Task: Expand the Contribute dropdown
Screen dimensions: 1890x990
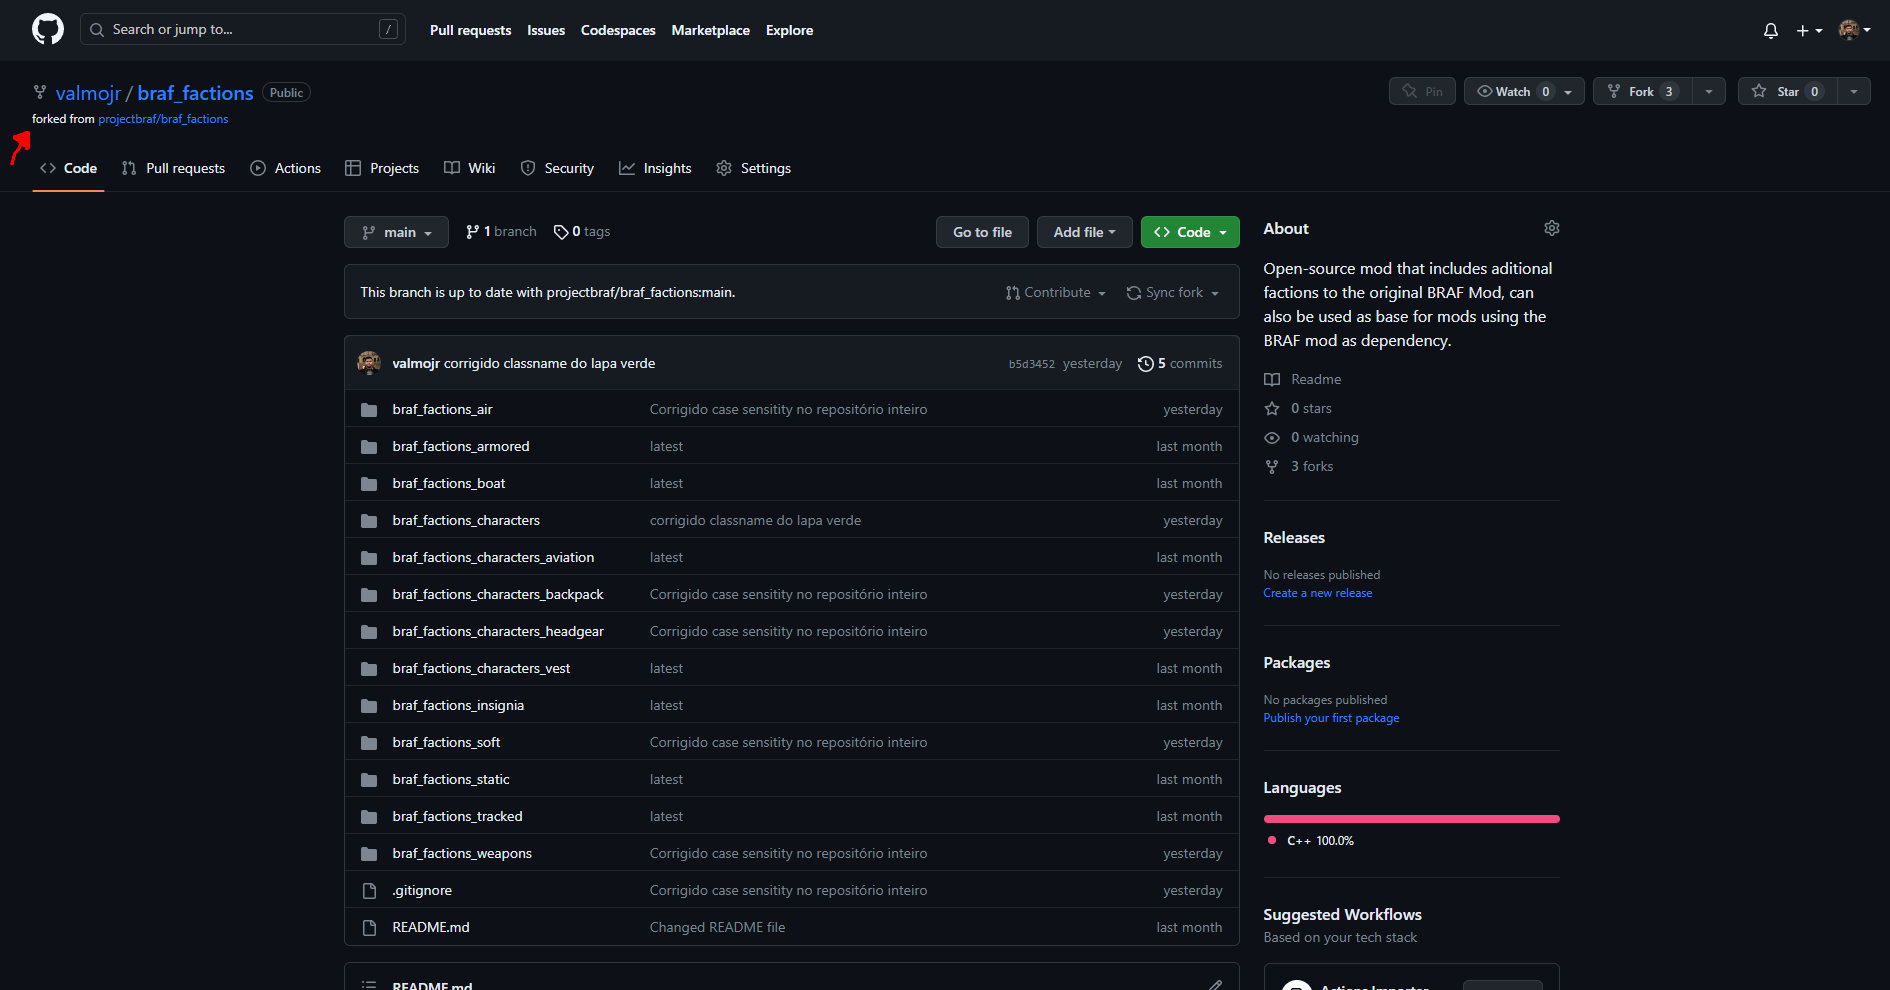Action: pos(1056,293)
